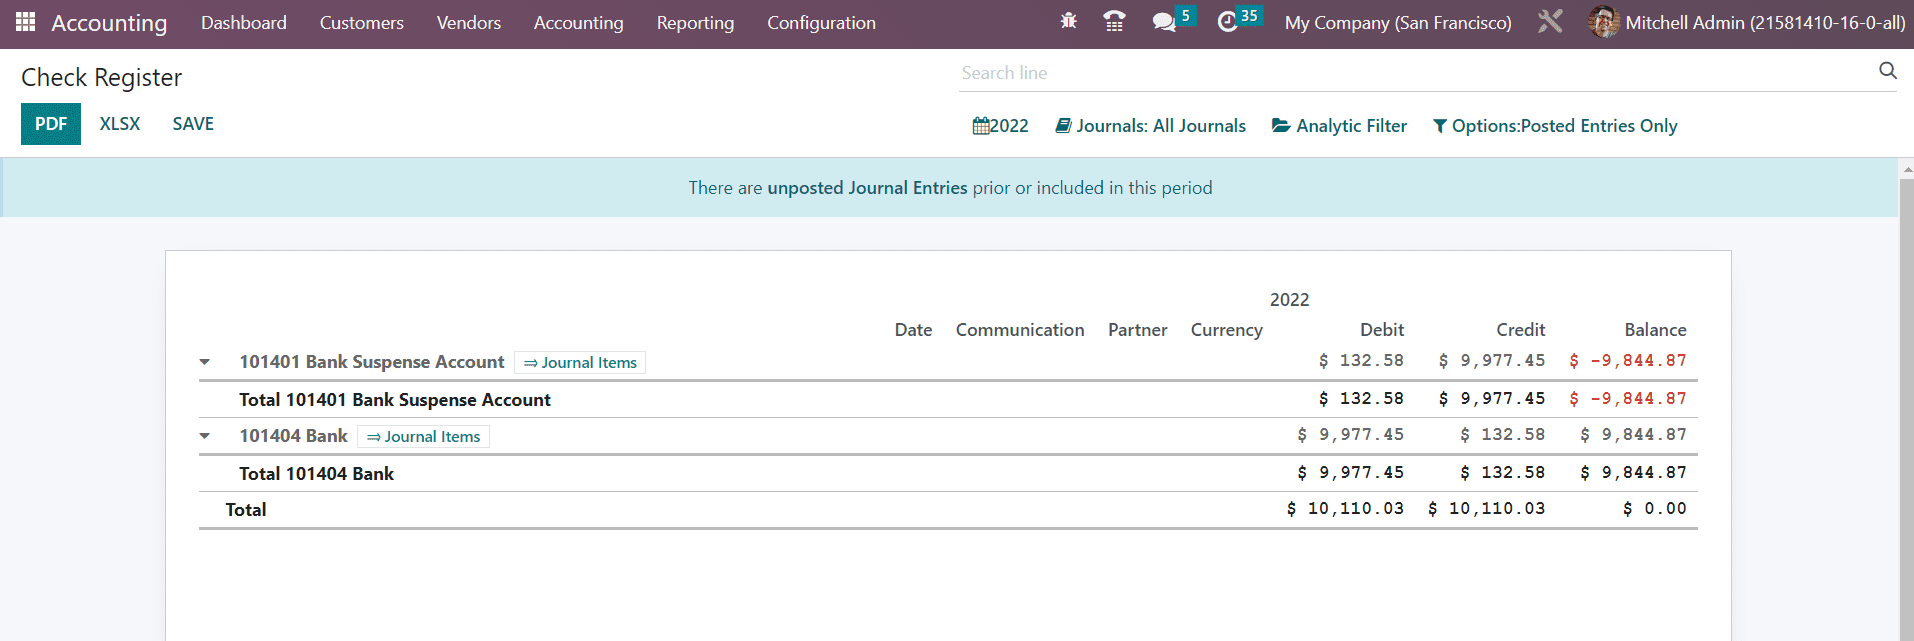
Task: Open the activities clock icon
Action: click(1227, 22)
